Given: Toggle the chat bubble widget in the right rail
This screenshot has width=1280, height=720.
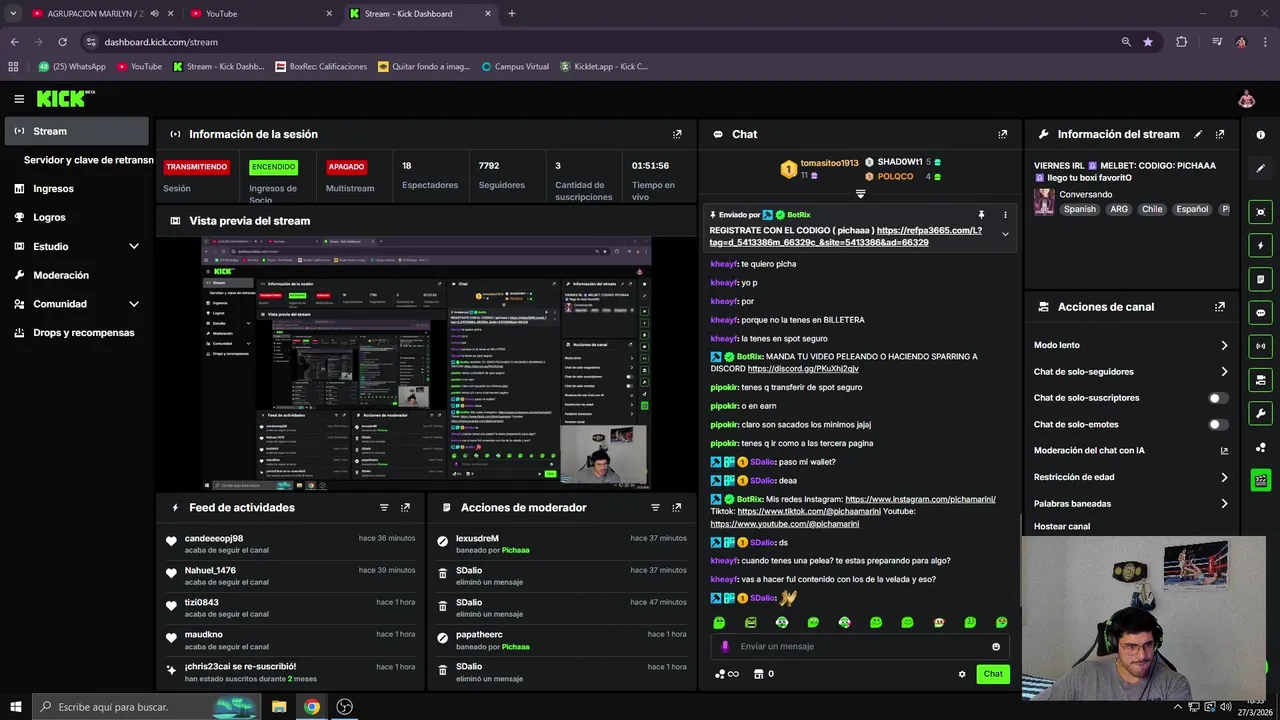Looking at the screenshot, I should pos(1260,313).
